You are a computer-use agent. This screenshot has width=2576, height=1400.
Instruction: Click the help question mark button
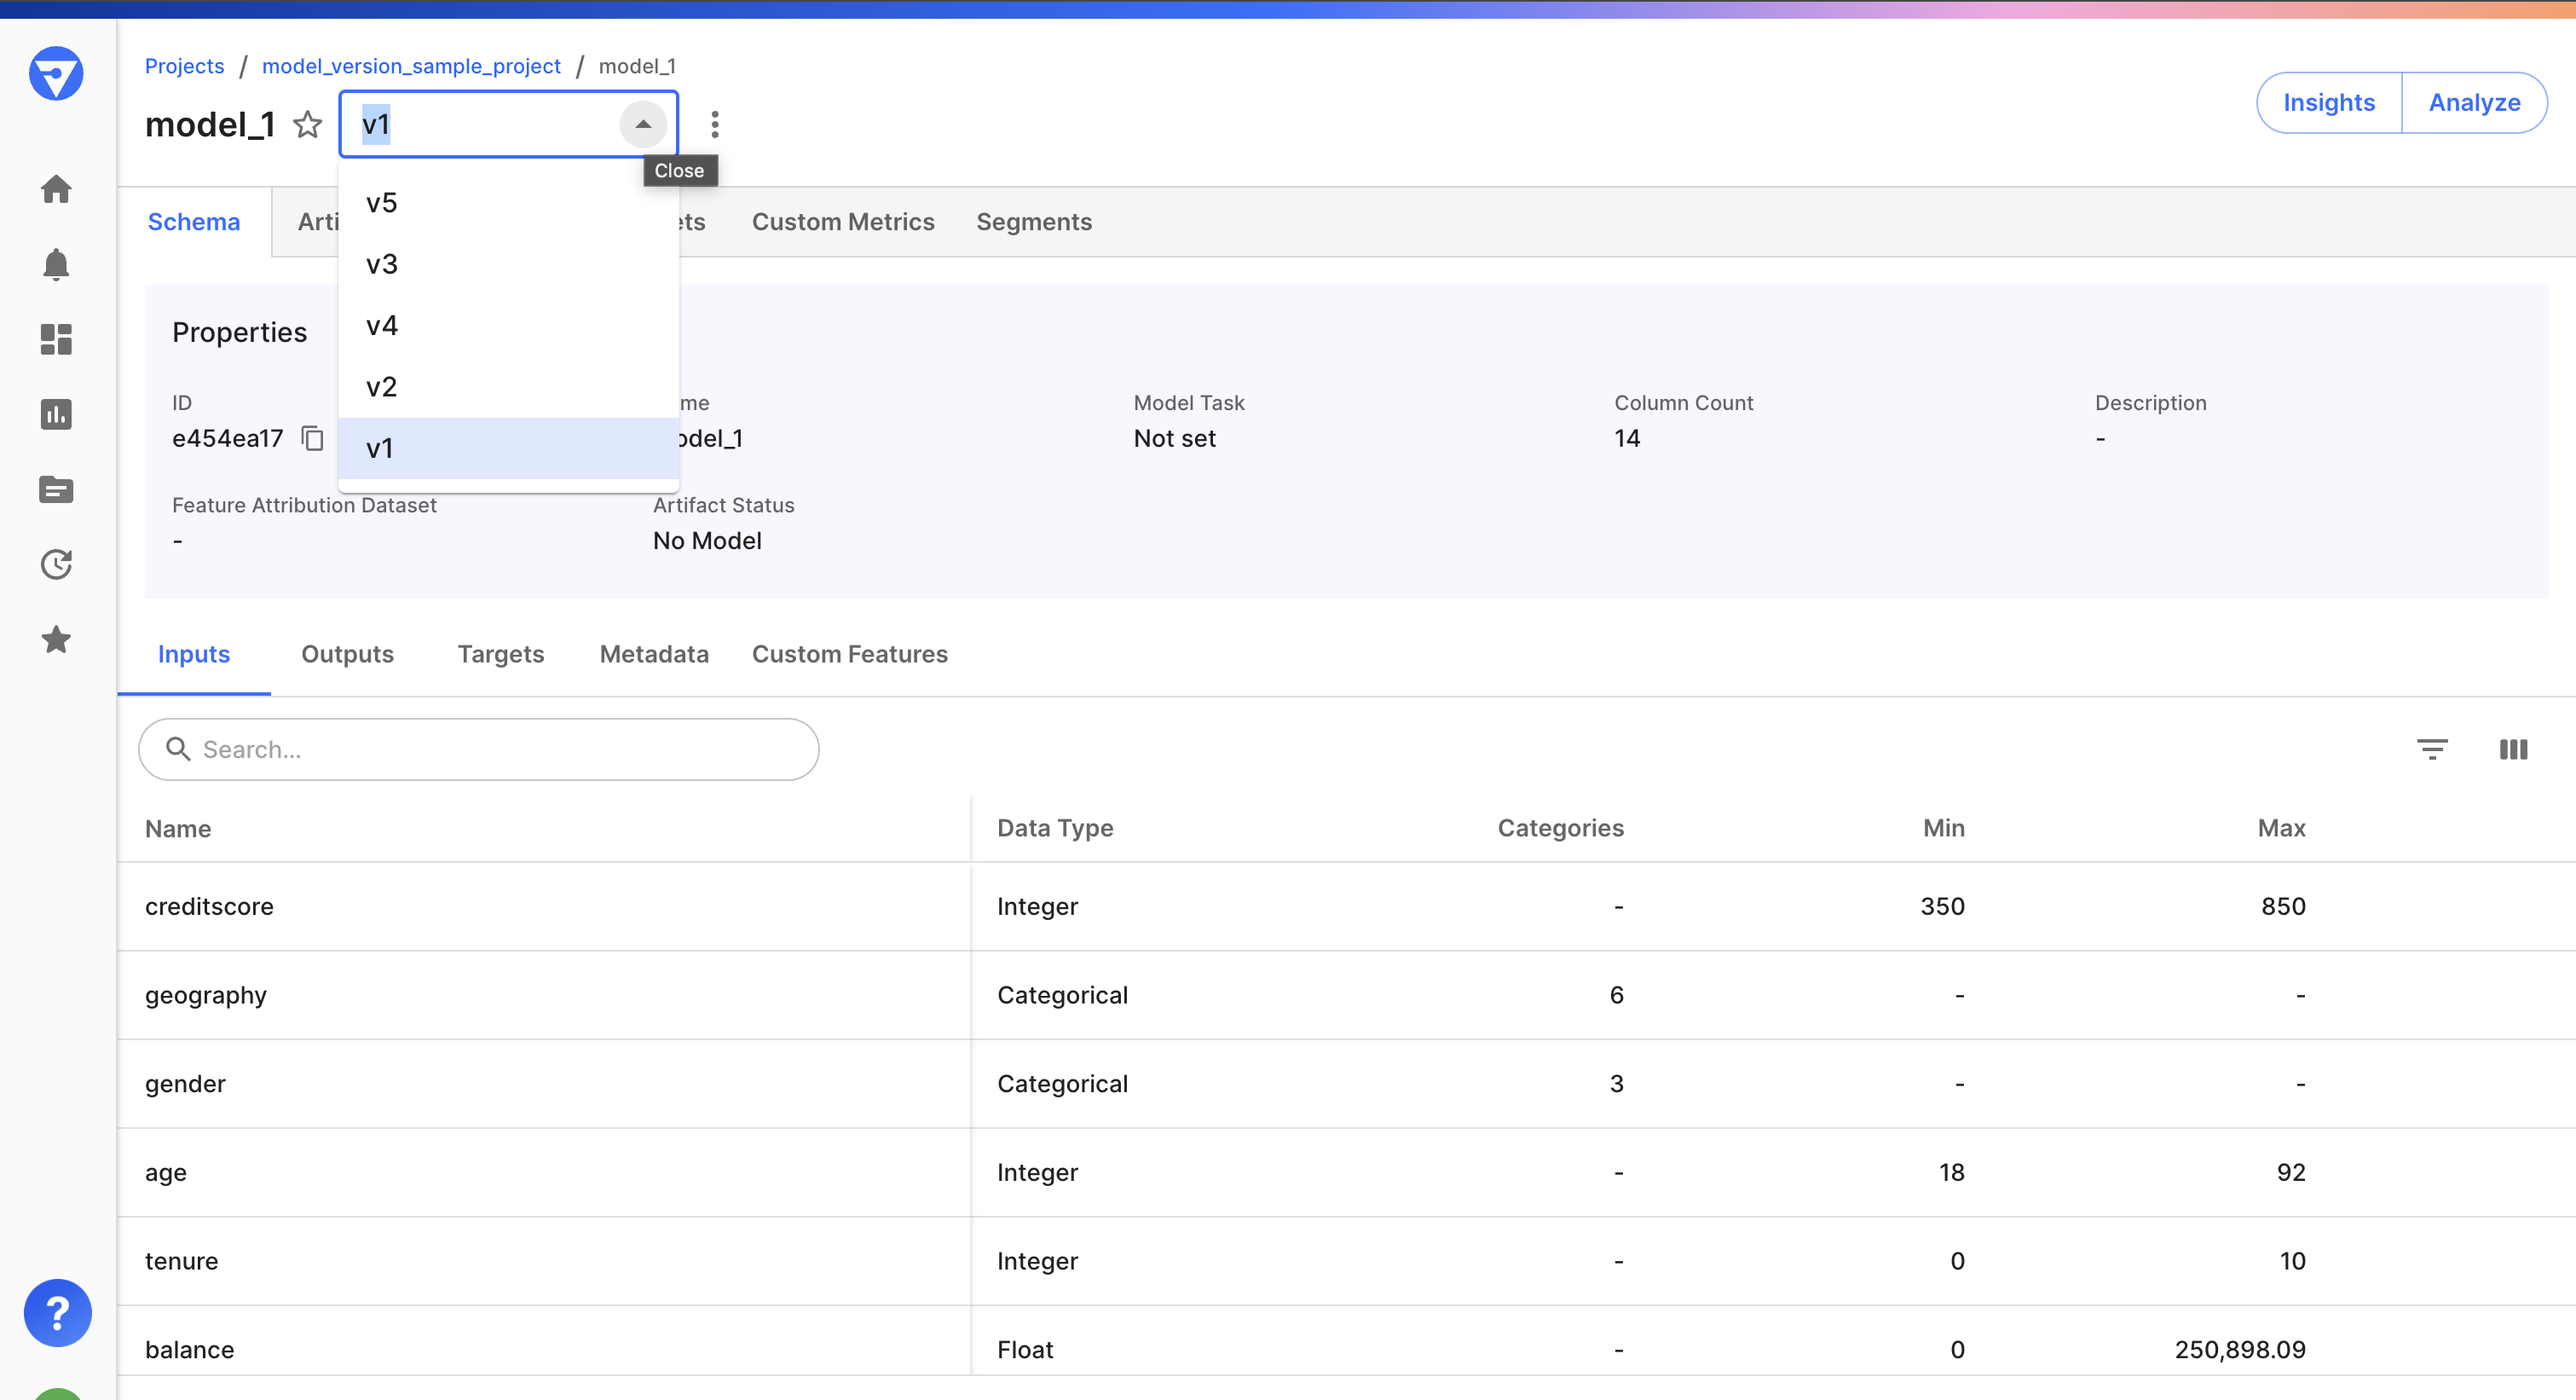pyautogui.click(x=57, y=1312)
